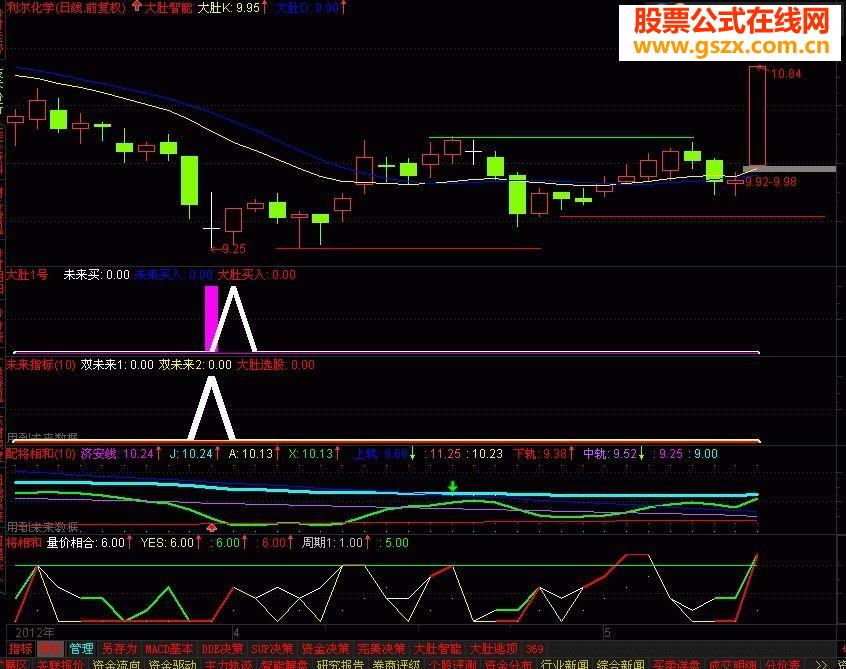The height and width of the screenshot is (669, 846).
Task: Open 行业新闻 in the bottom info bar
Action: pos(564,665)
